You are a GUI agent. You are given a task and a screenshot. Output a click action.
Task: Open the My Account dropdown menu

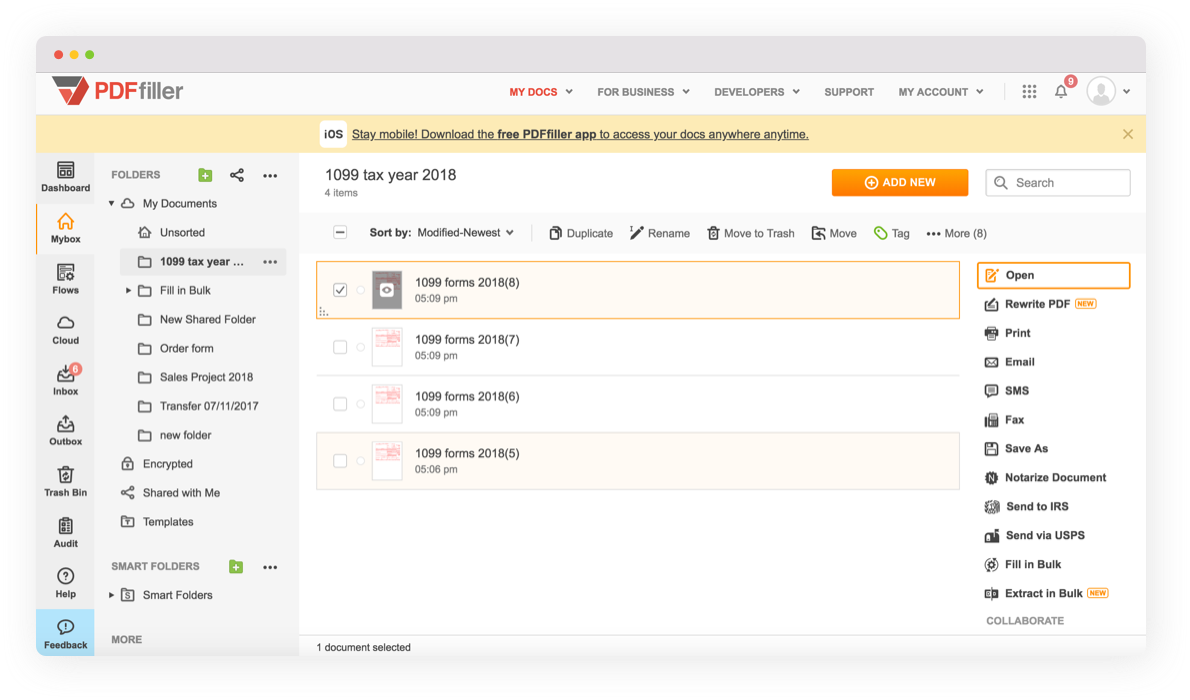pyautogui.click(x=941, y=92)
